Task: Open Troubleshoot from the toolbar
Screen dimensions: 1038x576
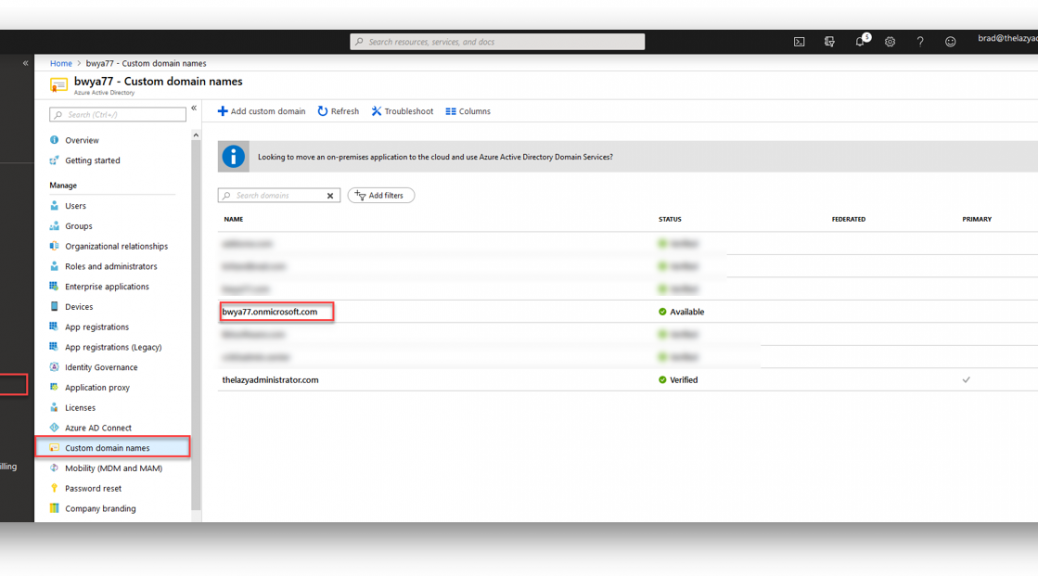Action: [x=402, y=111]
